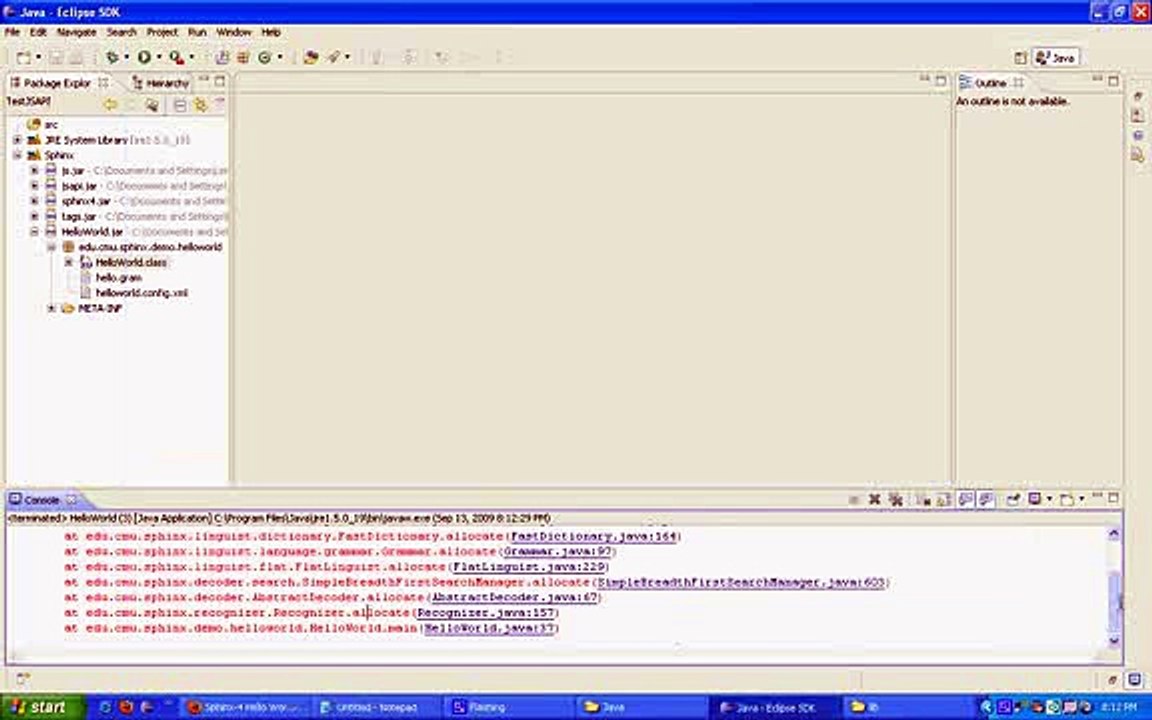
Task: Collapse the HelloWorld.jar node
Action: pyautogui.click(x=34, y=231)
